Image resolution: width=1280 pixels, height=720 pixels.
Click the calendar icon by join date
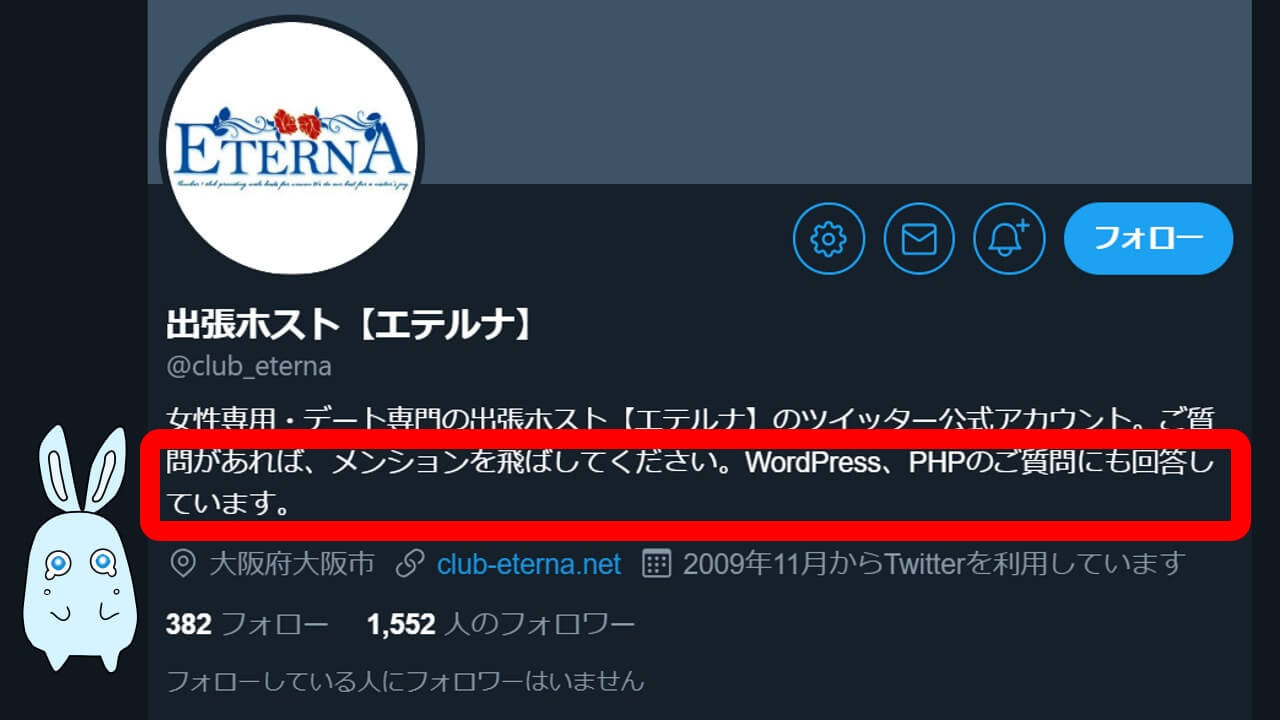(x=655, y=563)
